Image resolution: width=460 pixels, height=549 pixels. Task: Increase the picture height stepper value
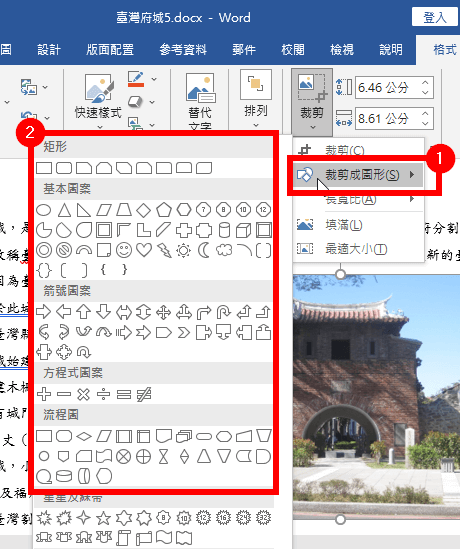pyautogui.click(x=425, y=83)
